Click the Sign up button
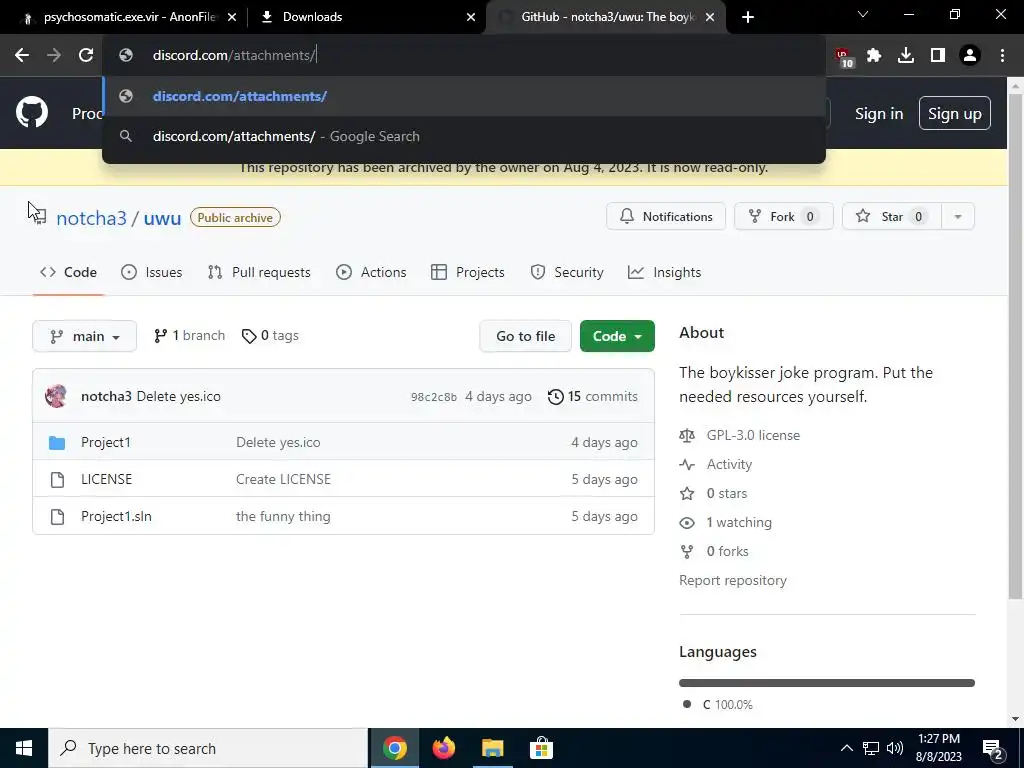Viewport: 1024px width, 768px height. (x=954, y=114)
